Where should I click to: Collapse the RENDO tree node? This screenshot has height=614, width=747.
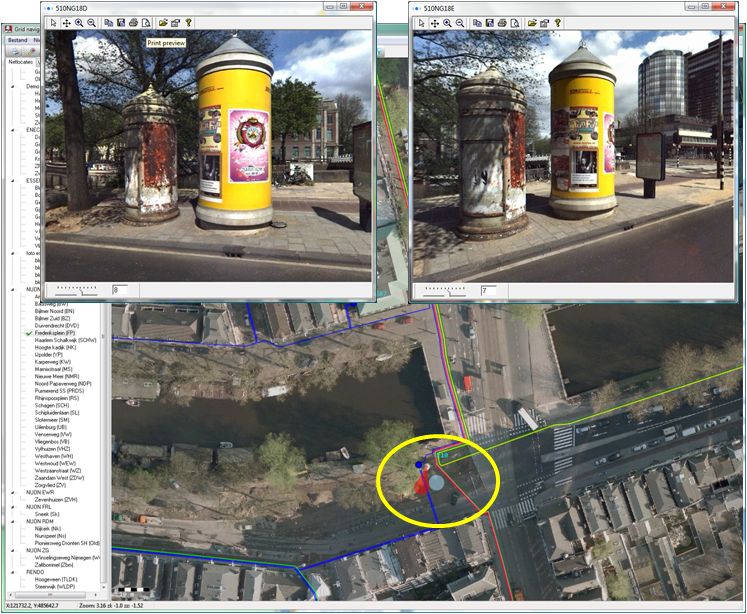[x=12, y=572]
